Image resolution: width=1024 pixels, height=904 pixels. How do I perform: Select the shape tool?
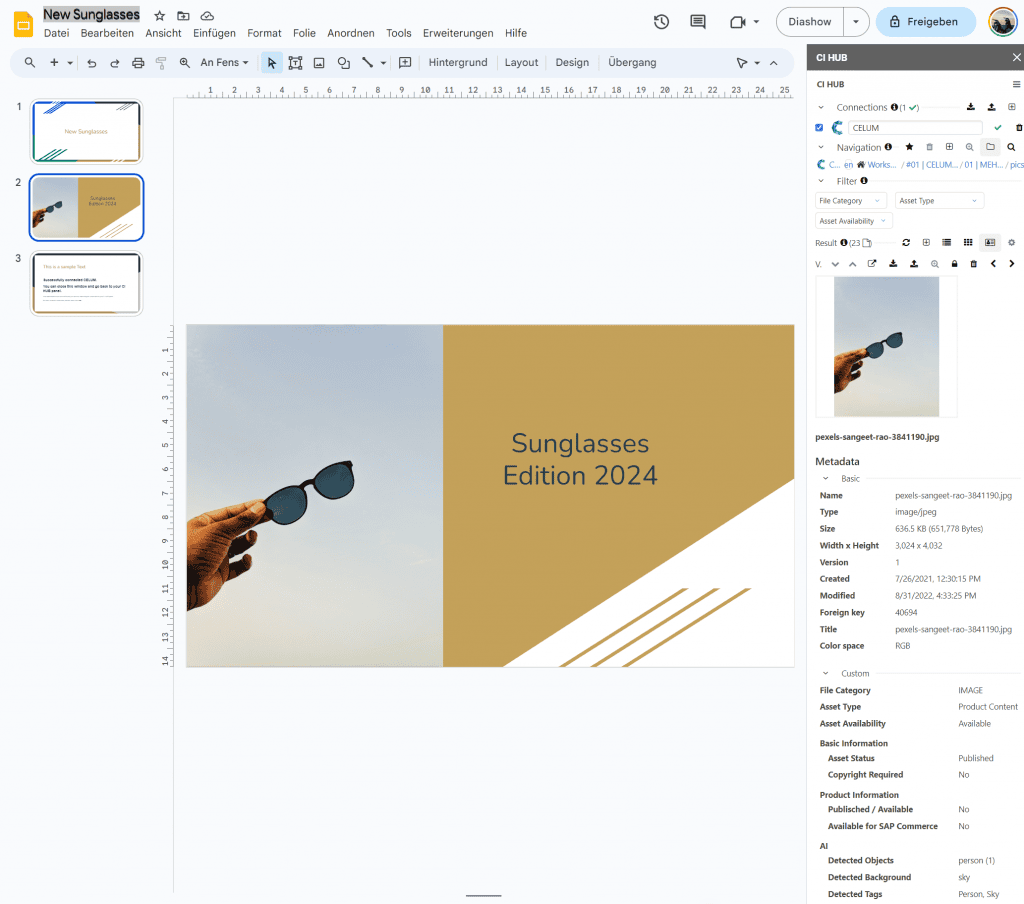343,62
